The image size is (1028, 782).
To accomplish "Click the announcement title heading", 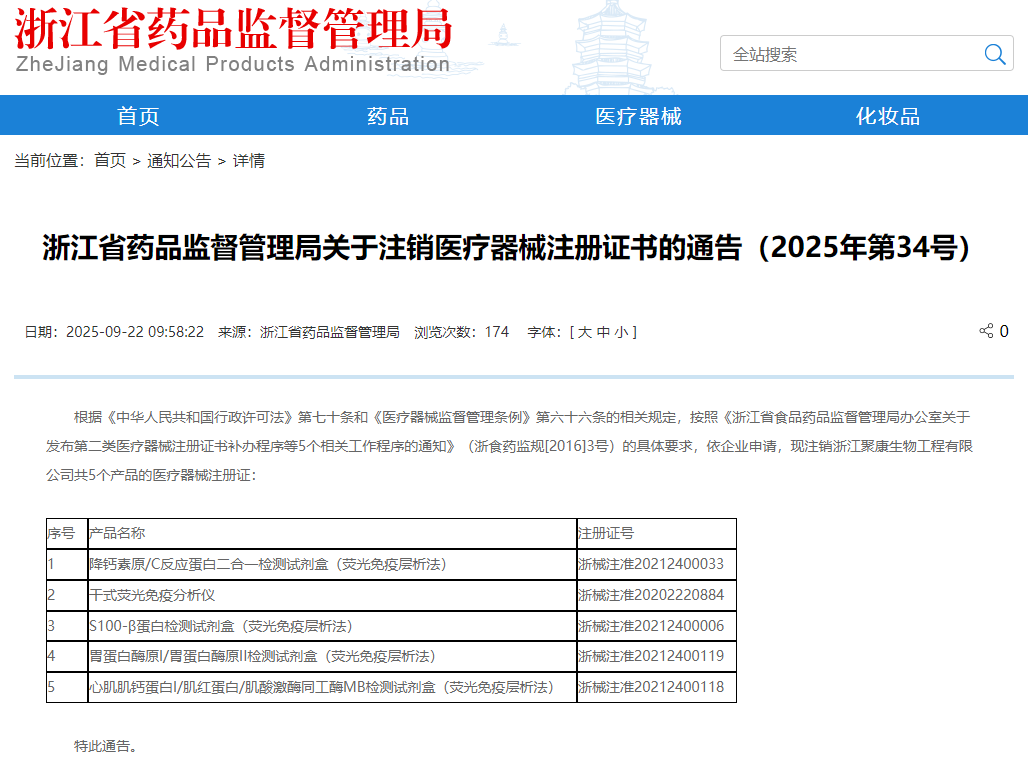I will tap(507, 248).
